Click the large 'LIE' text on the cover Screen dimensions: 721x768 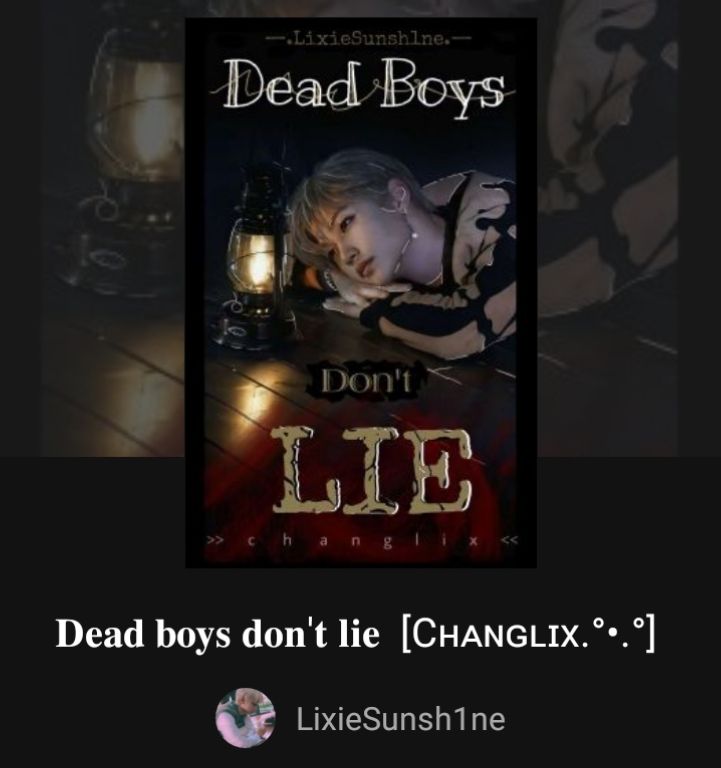[372, 469]
